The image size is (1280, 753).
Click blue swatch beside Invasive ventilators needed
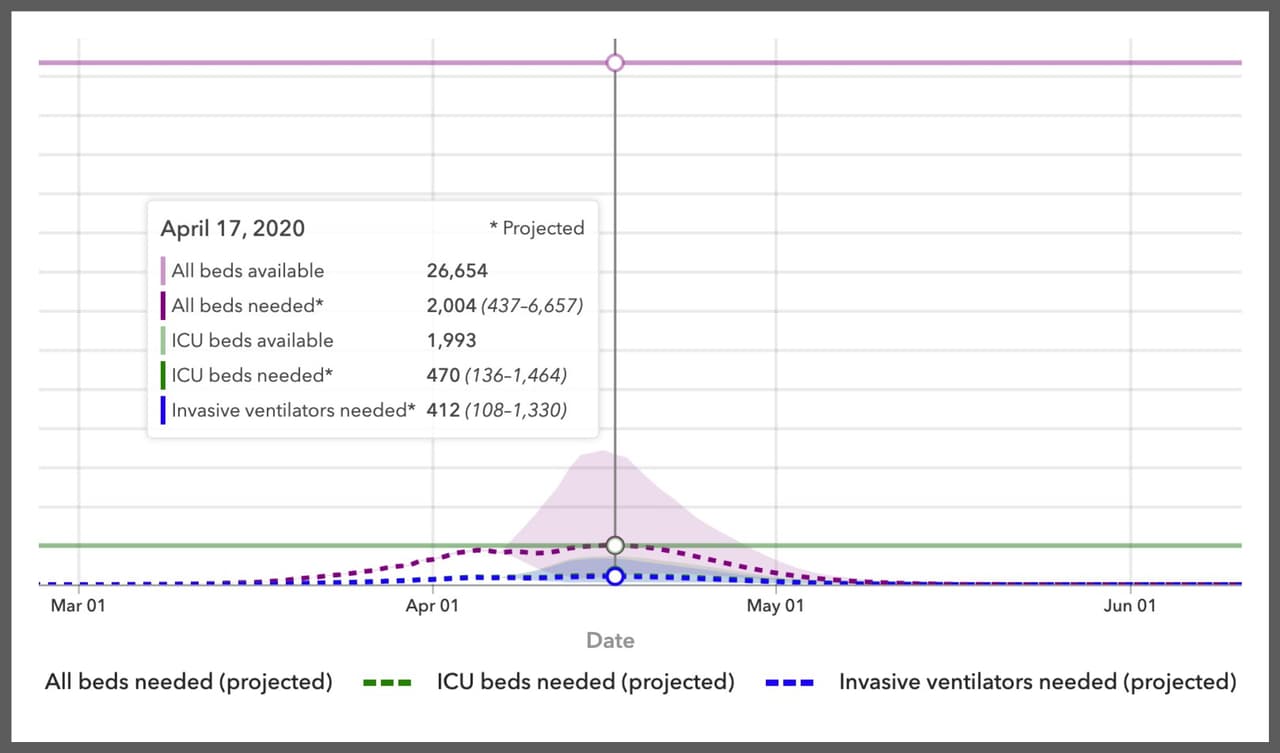pos(163,411)
